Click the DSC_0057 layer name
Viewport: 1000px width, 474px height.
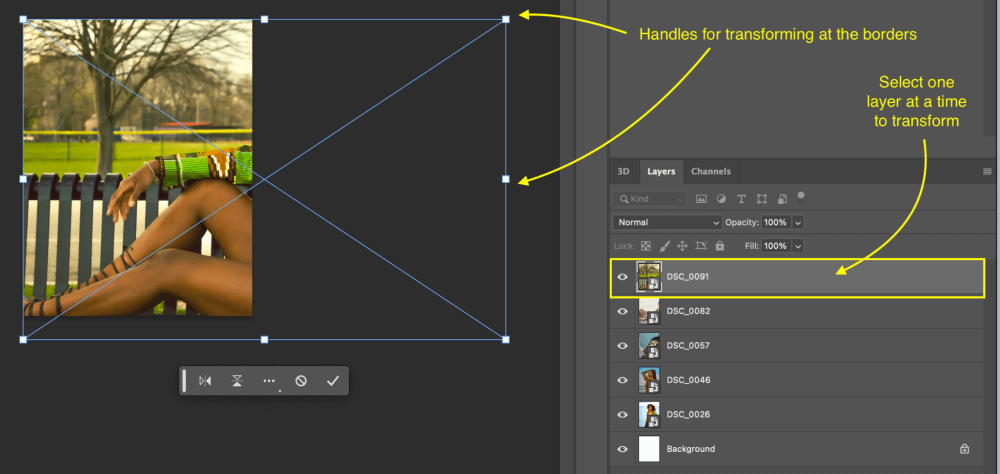[688, 346]
